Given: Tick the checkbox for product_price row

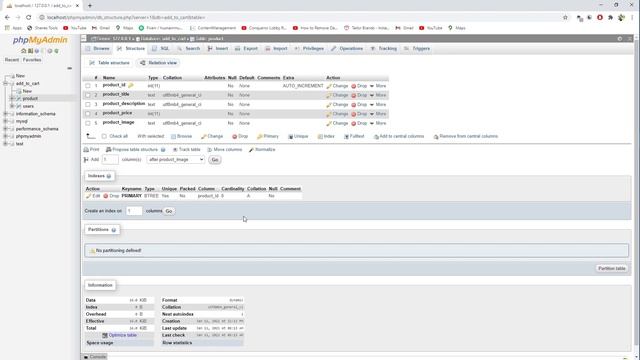Looking at the screenshot, I should pos(88,114).
